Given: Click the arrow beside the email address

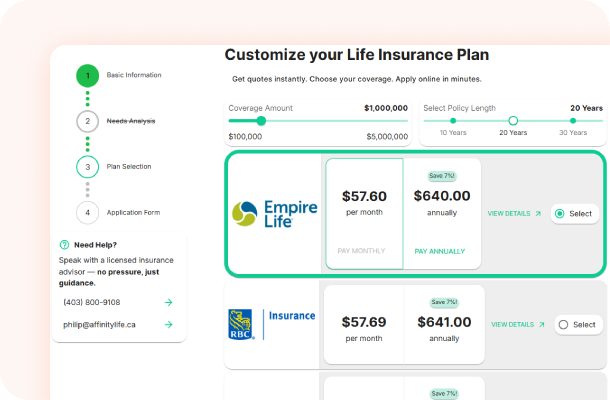Looking at the screenshot, I should (x=168, y=324).
